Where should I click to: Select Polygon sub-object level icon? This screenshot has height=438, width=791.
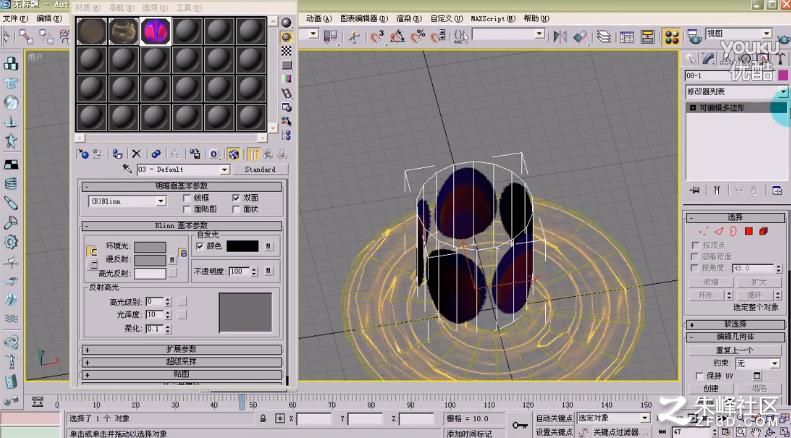[749, 231]
